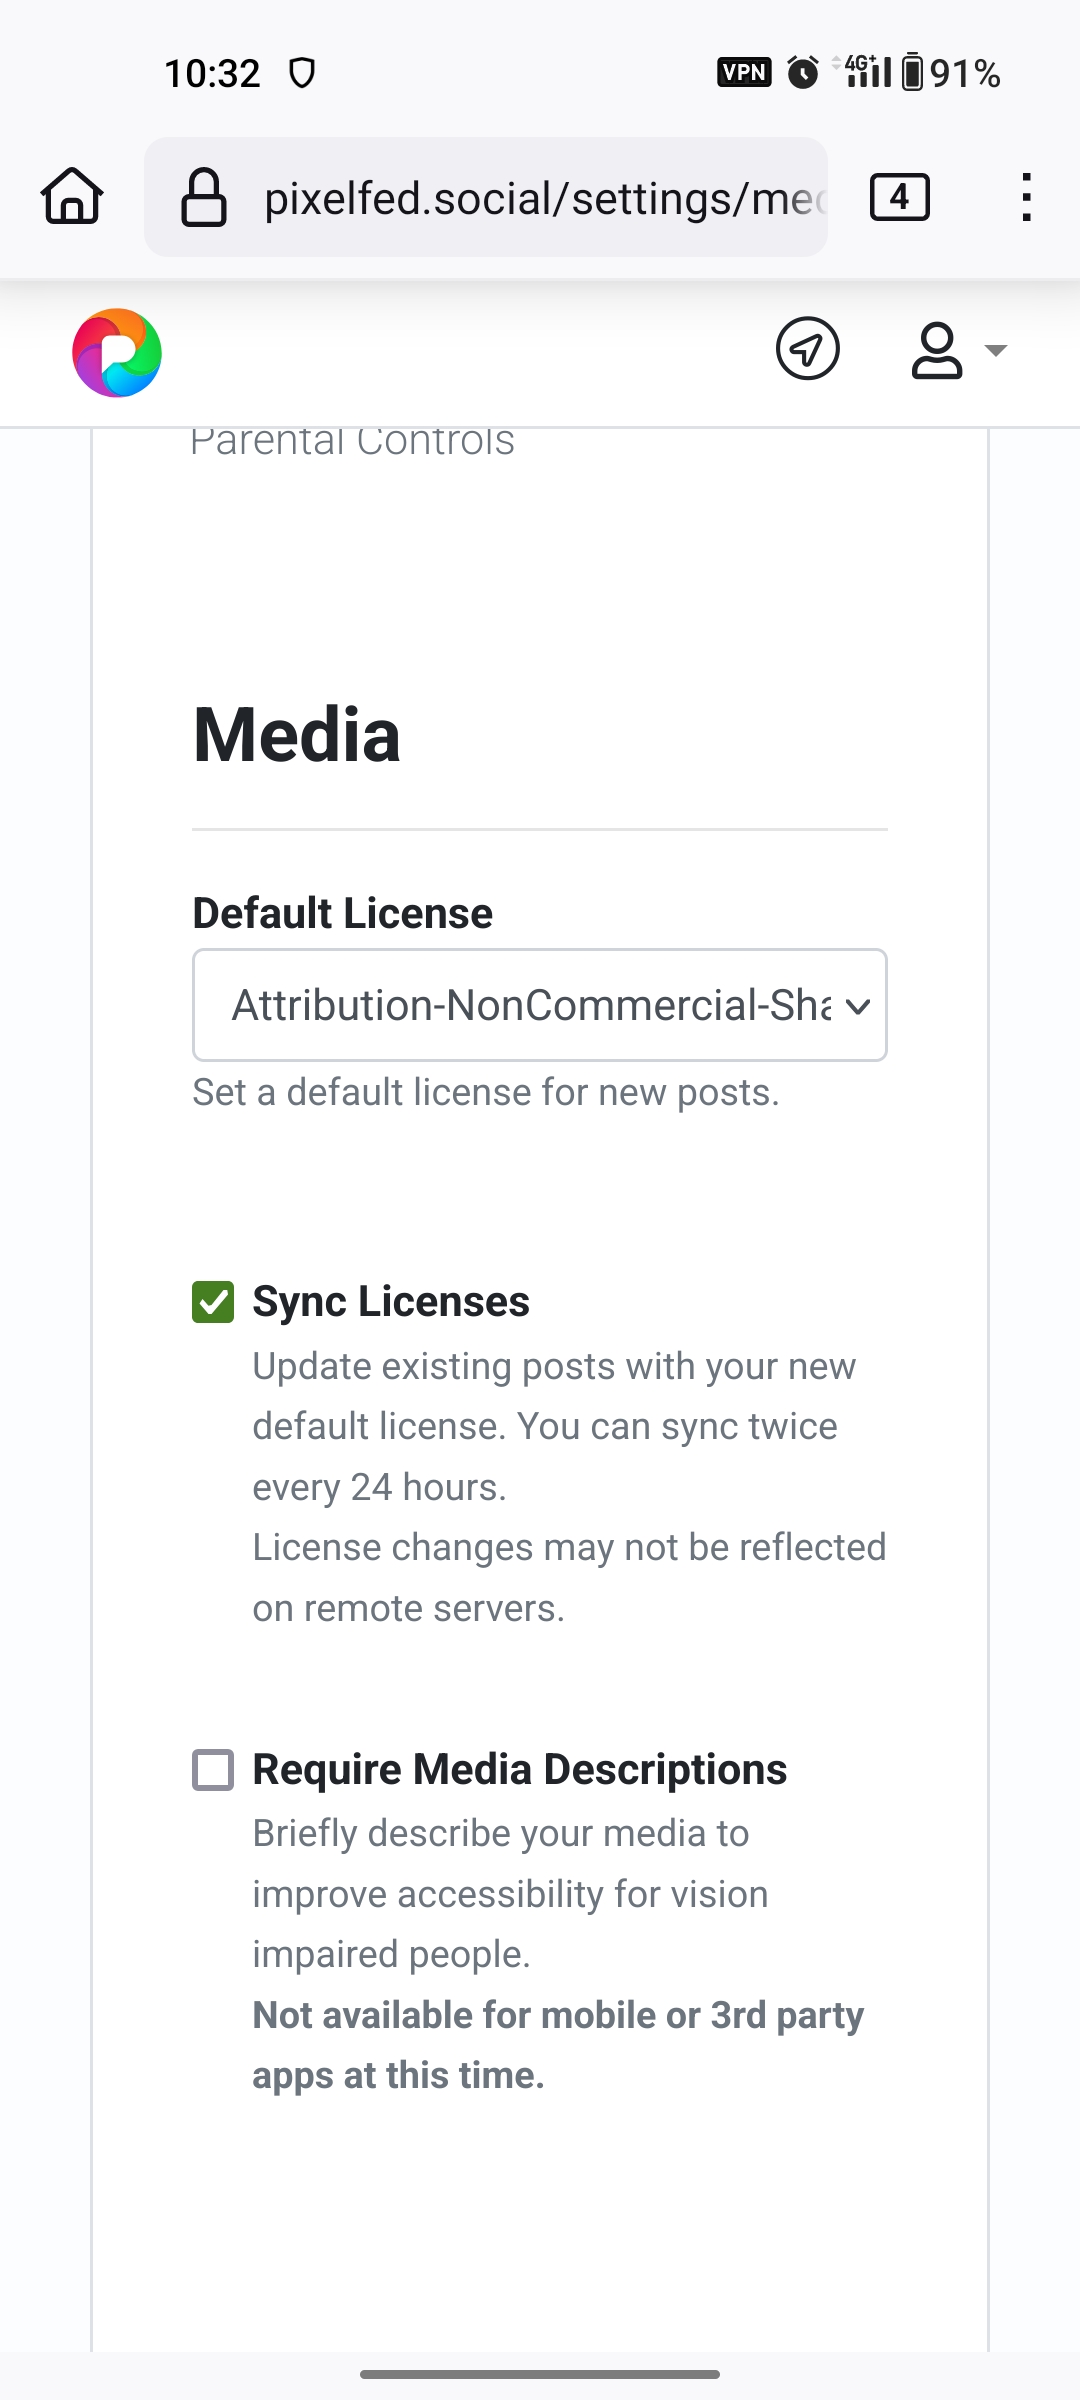Tap the browser home icon

tap(72, 197)
